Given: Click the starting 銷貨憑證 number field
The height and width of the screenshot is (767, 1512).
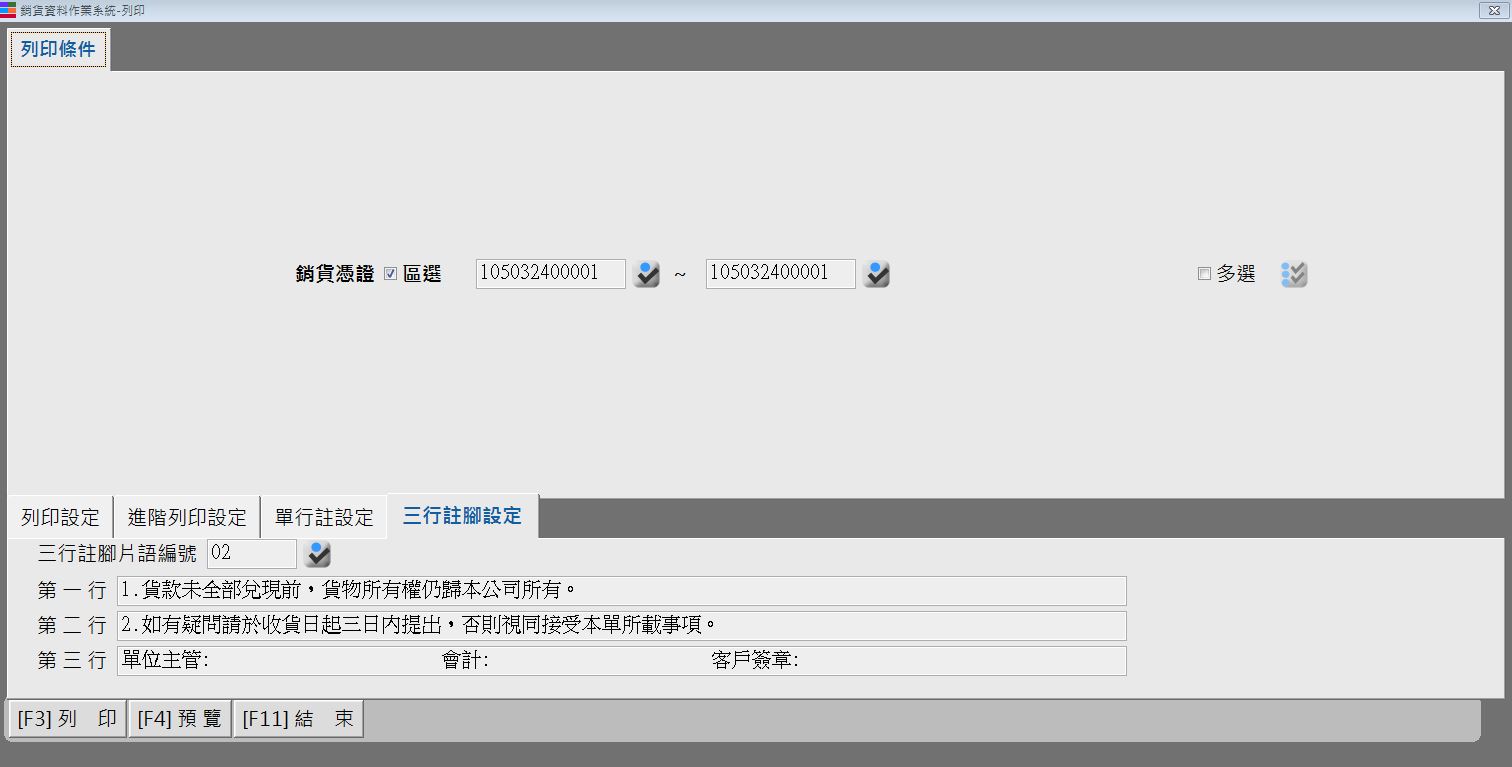Looking at the screenshot, I should (x=550, y=273).
